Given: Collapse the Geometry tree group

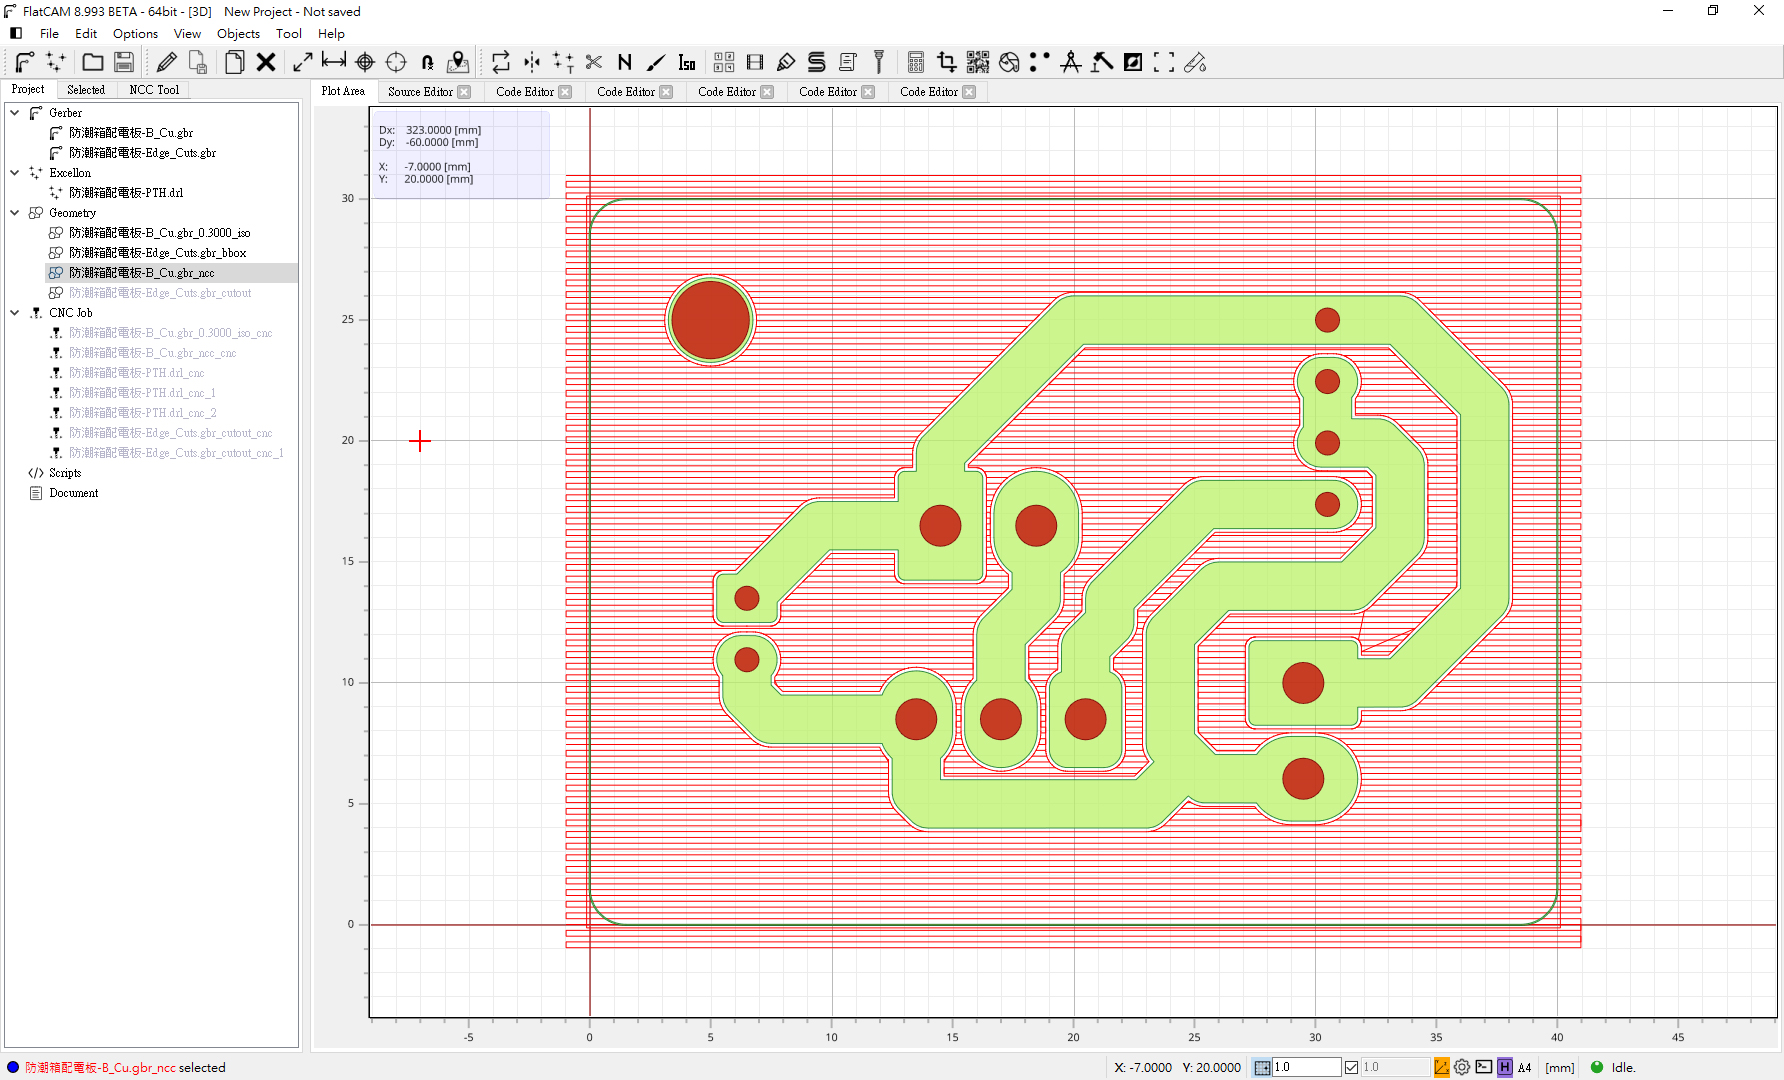Looking at the screenshot, I should tap(15, 213).
